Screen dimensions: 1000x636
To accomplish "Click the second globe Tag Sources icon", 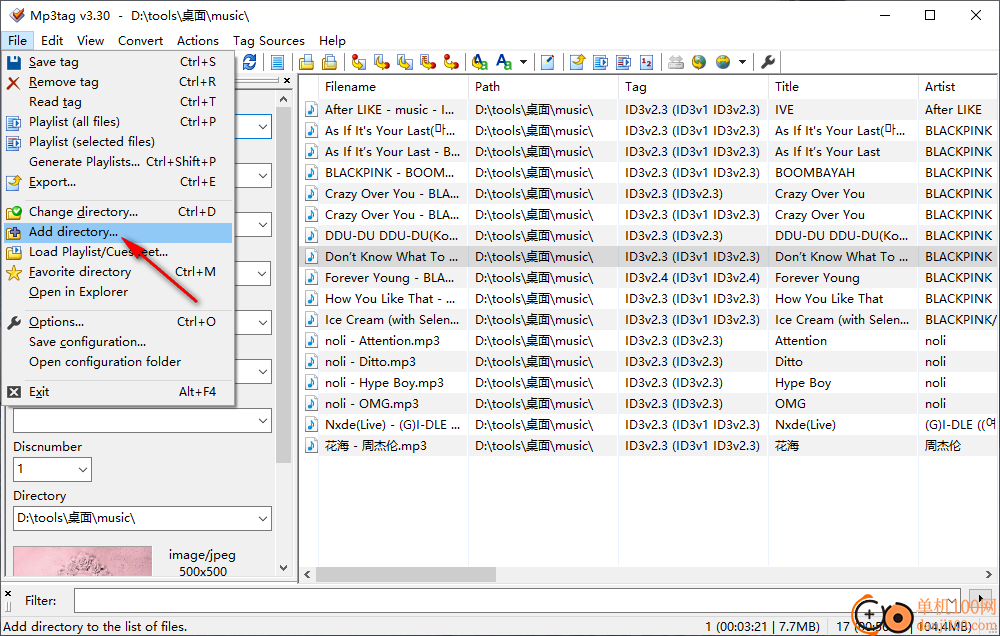I will coord(723,62).
